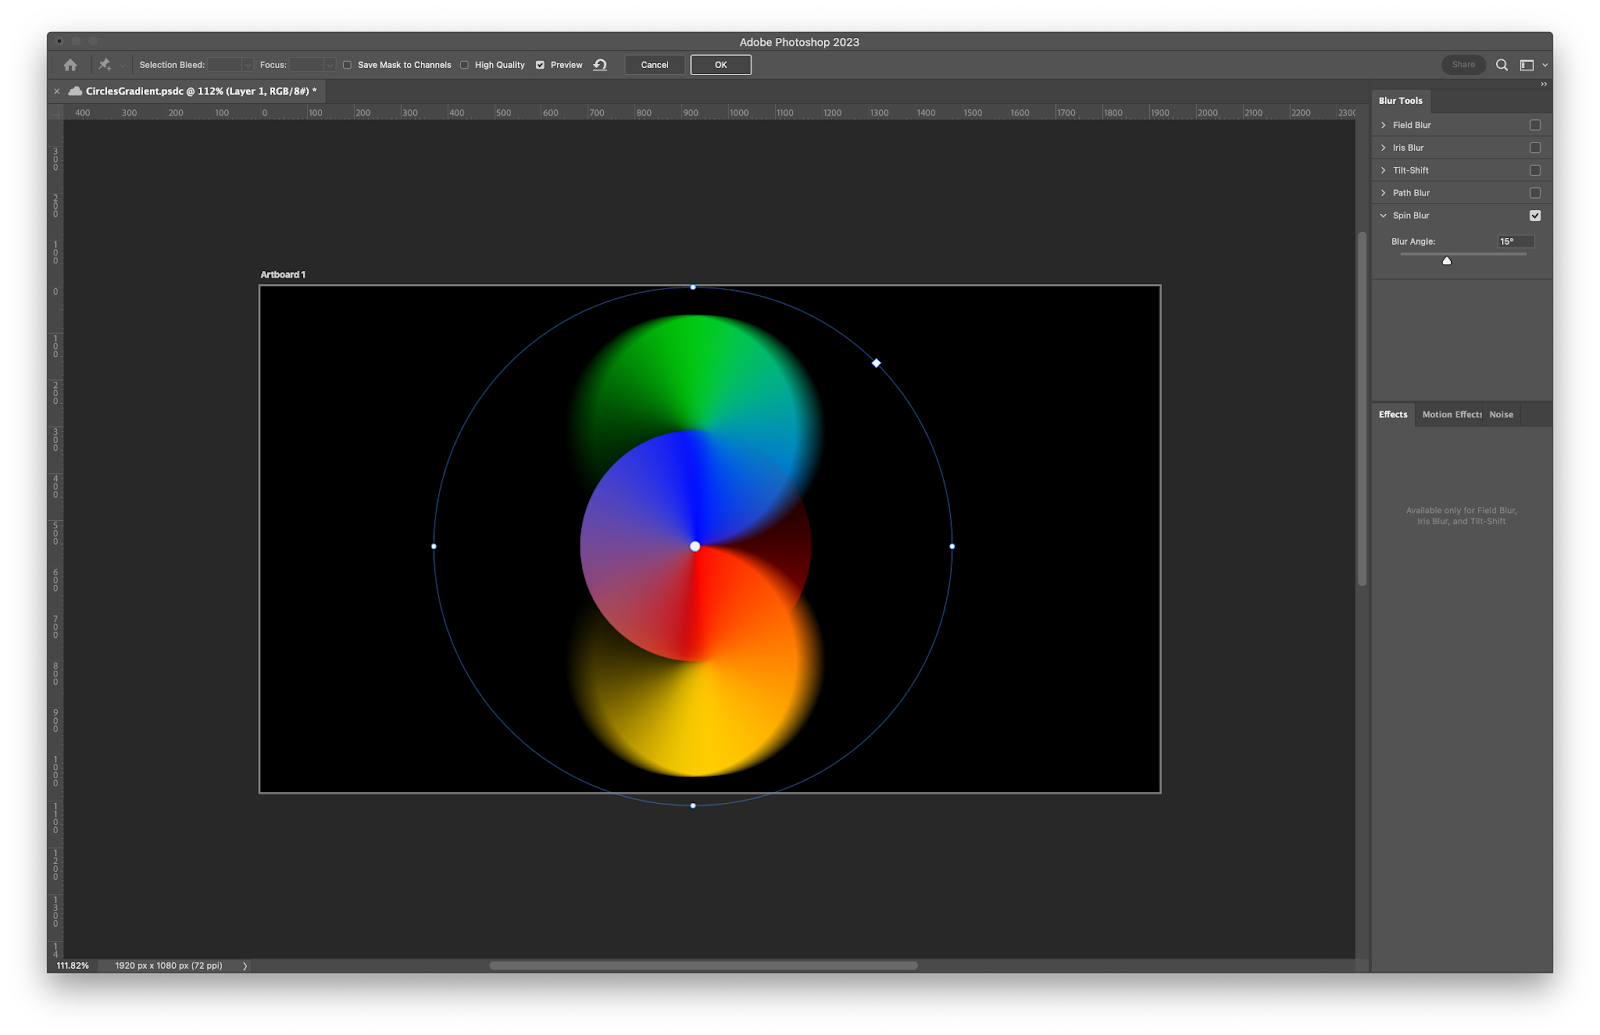
Task: Click the diamond handle on blur ring
Action: click(x=876, y=363)
